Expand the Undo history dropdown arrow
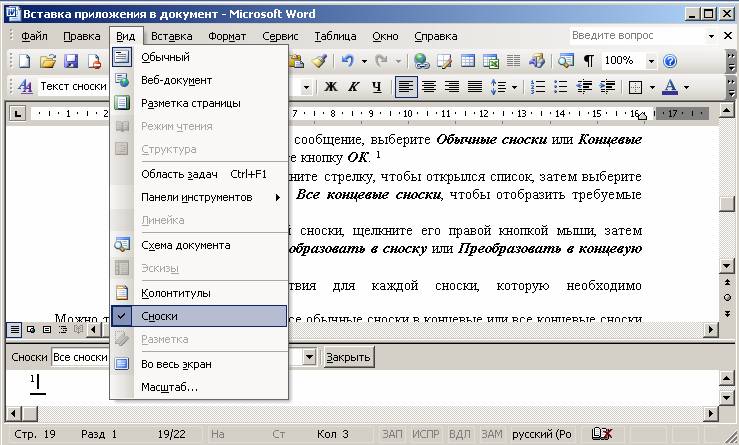This screenshot has height=445, width=739. point(364,61)
